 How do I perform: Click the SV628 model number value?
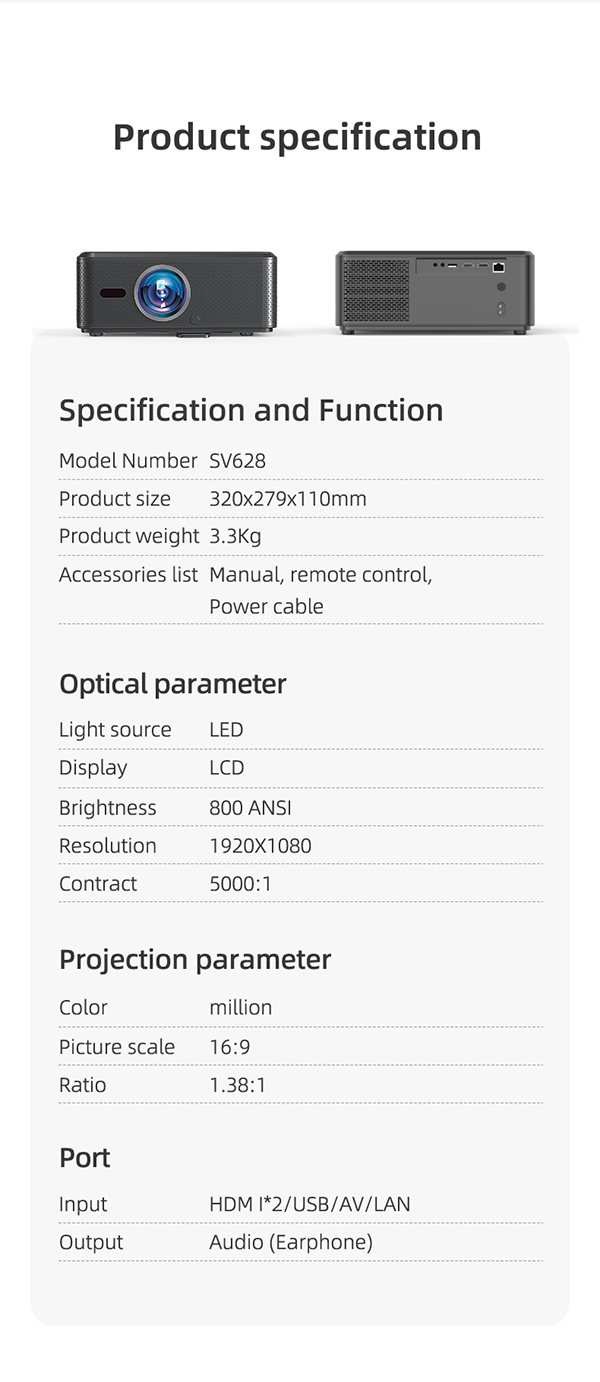coord(237,461)
